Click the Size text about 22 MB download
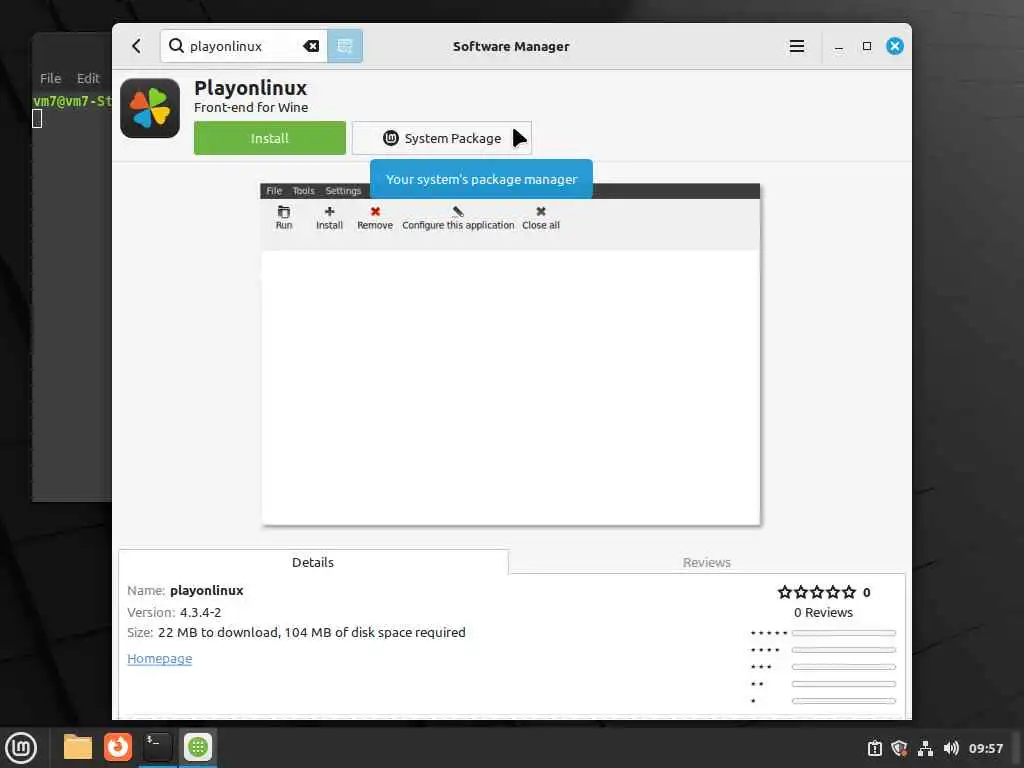 tap(296, 632)
